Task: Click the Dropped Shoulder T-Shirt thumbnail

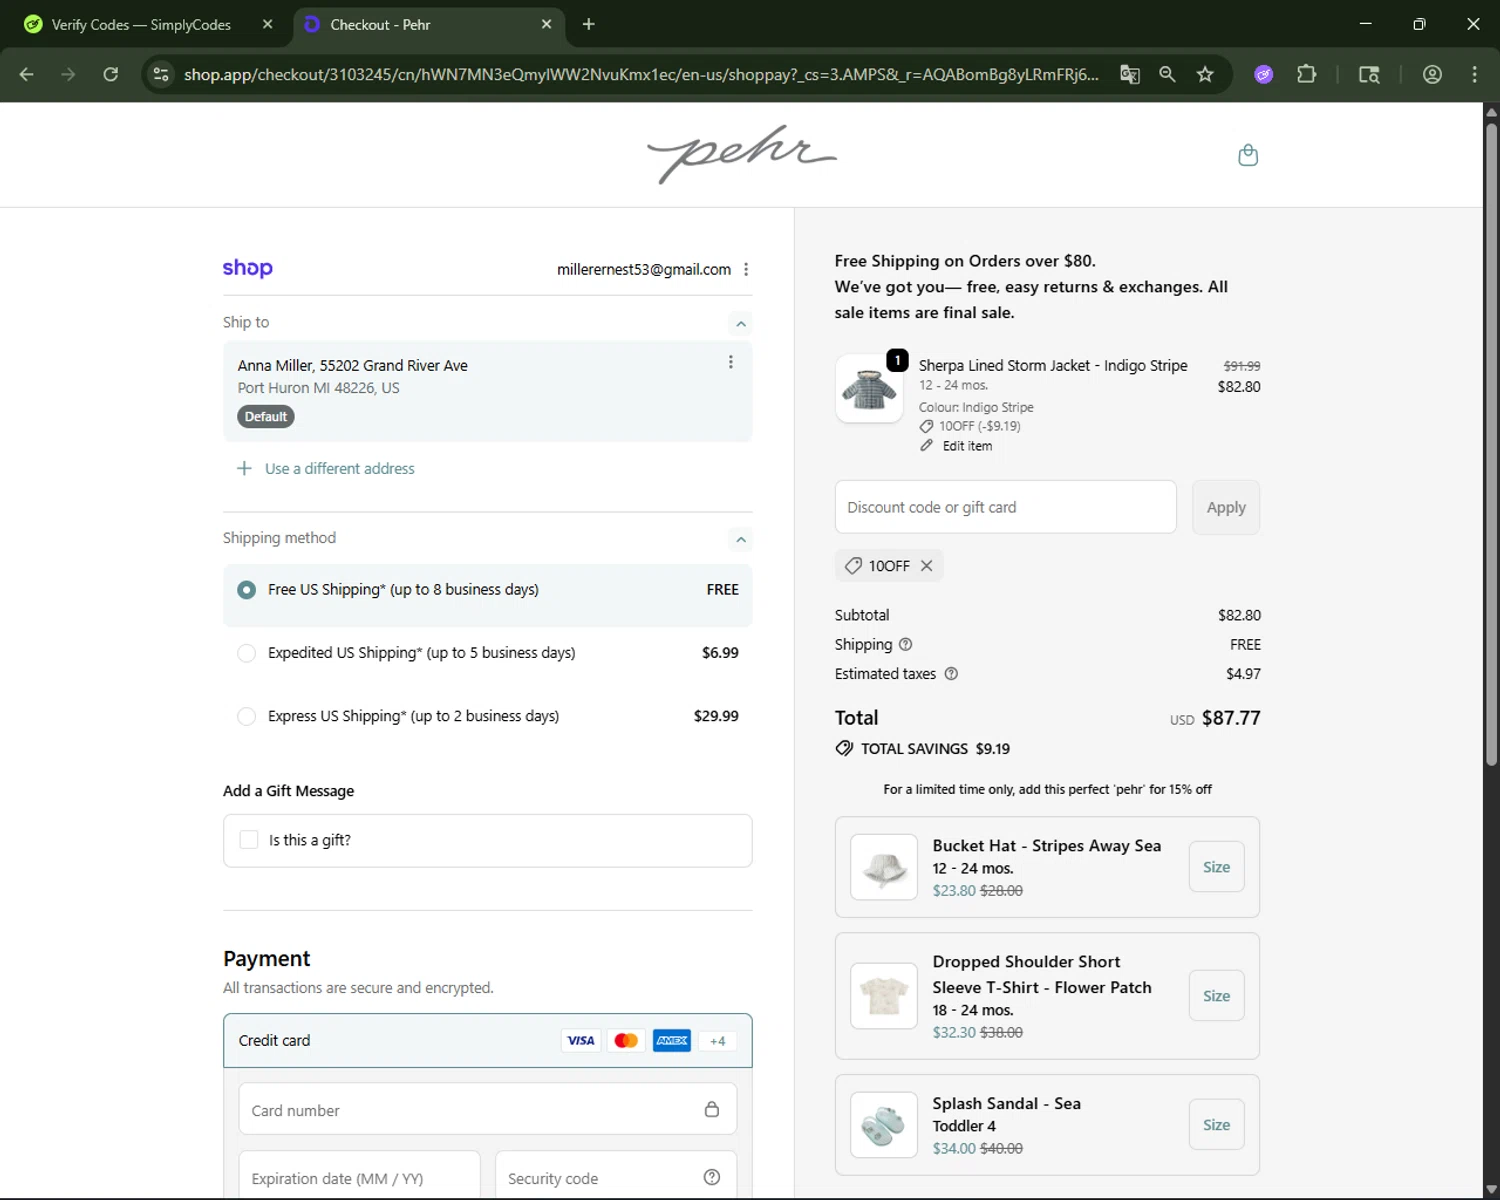Action: pos(884,996)
